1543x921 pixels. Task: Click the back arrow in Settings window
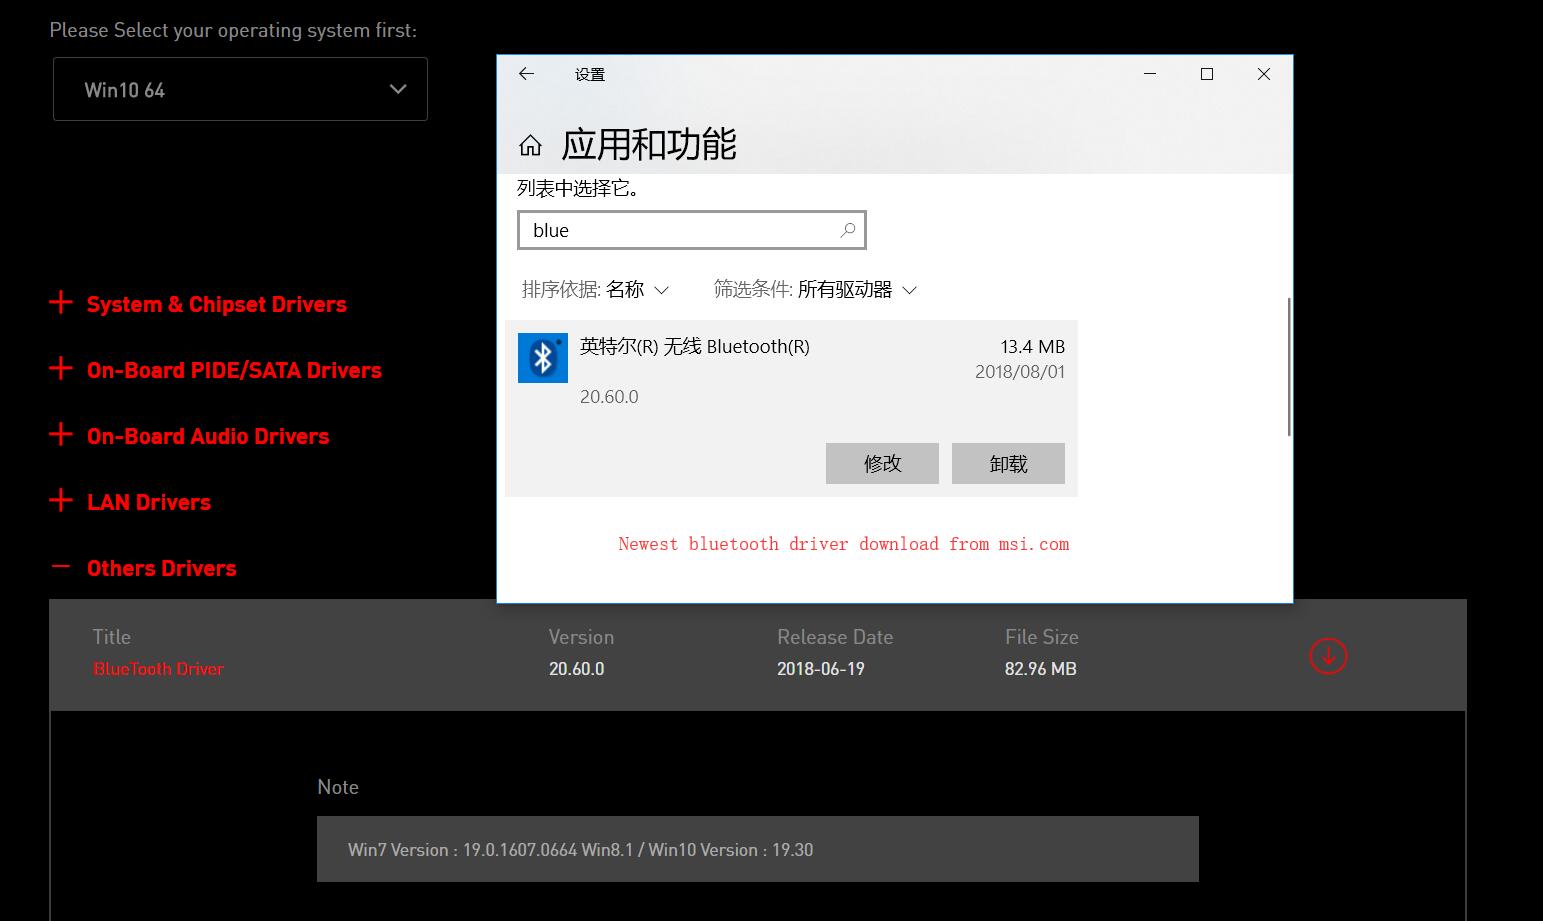(x=527, y=74)
